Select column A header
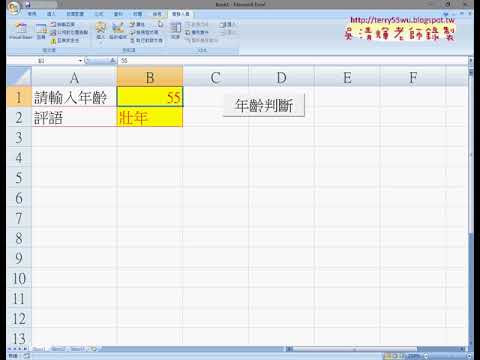480x360 pixels. tap(74, 77)
